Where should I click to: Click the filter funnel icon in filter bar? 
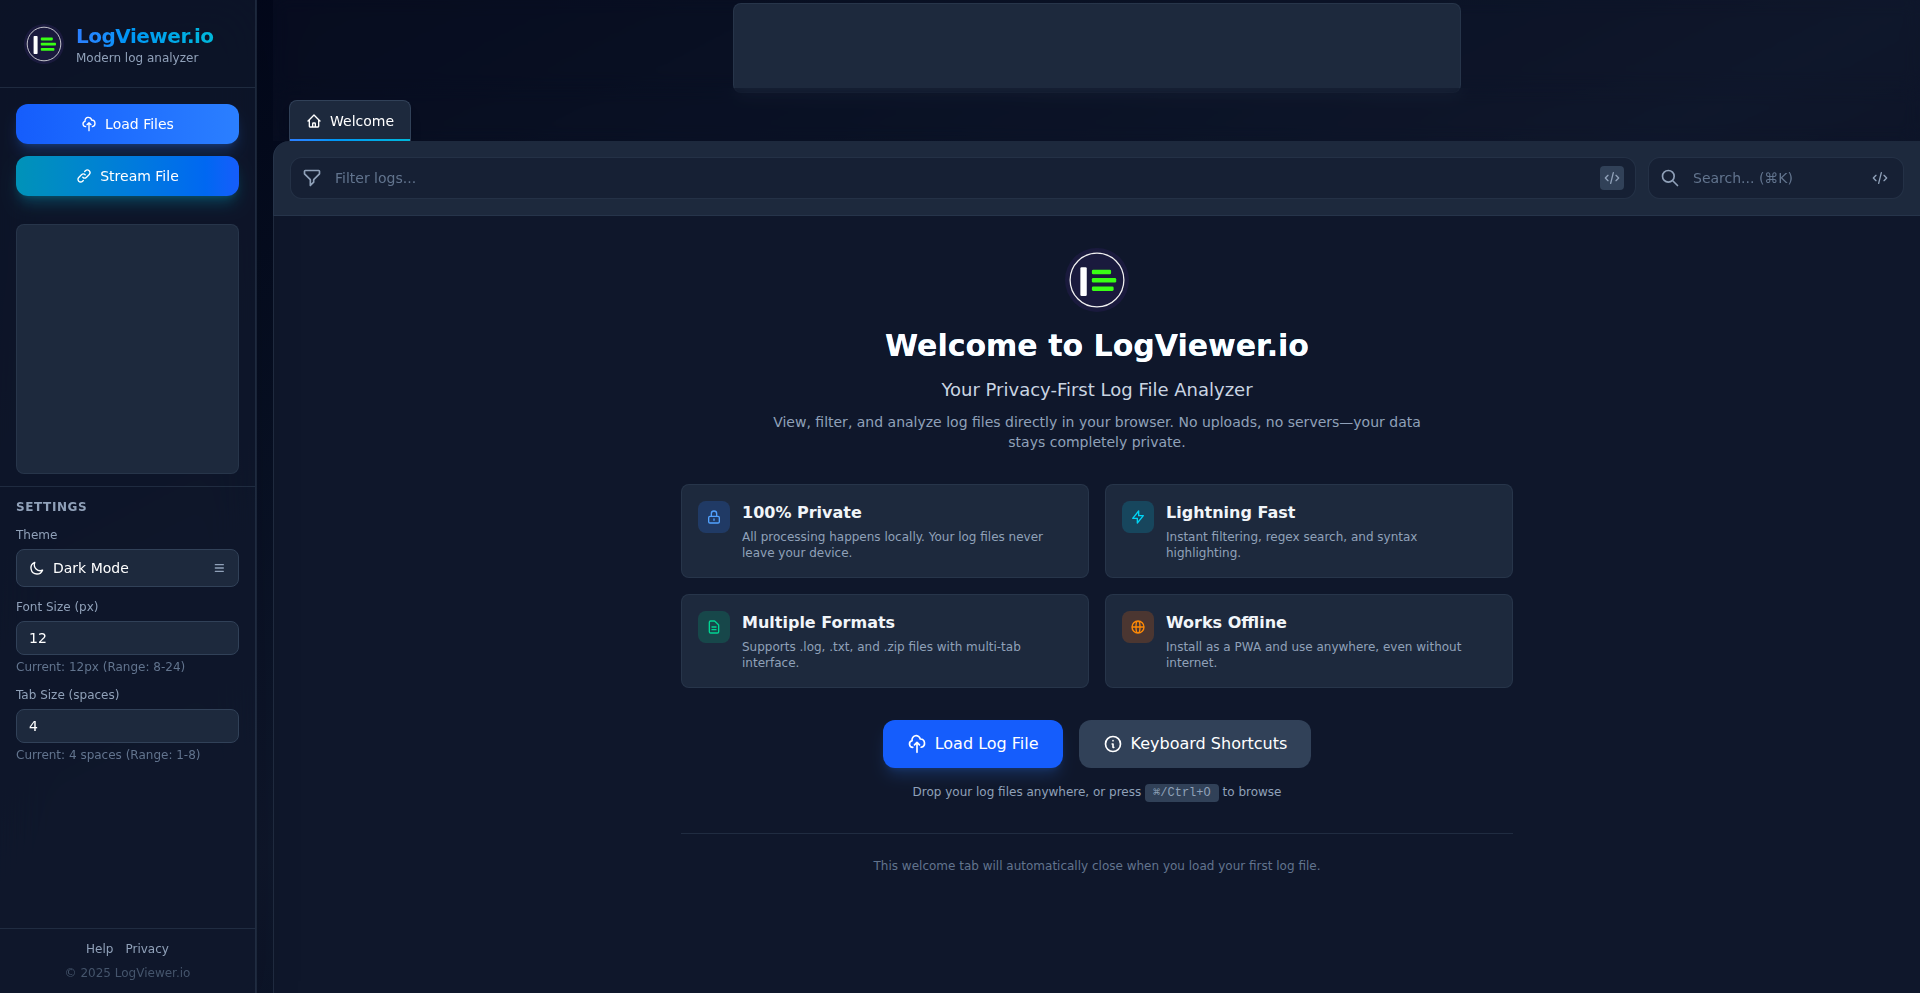click(311, 178)
